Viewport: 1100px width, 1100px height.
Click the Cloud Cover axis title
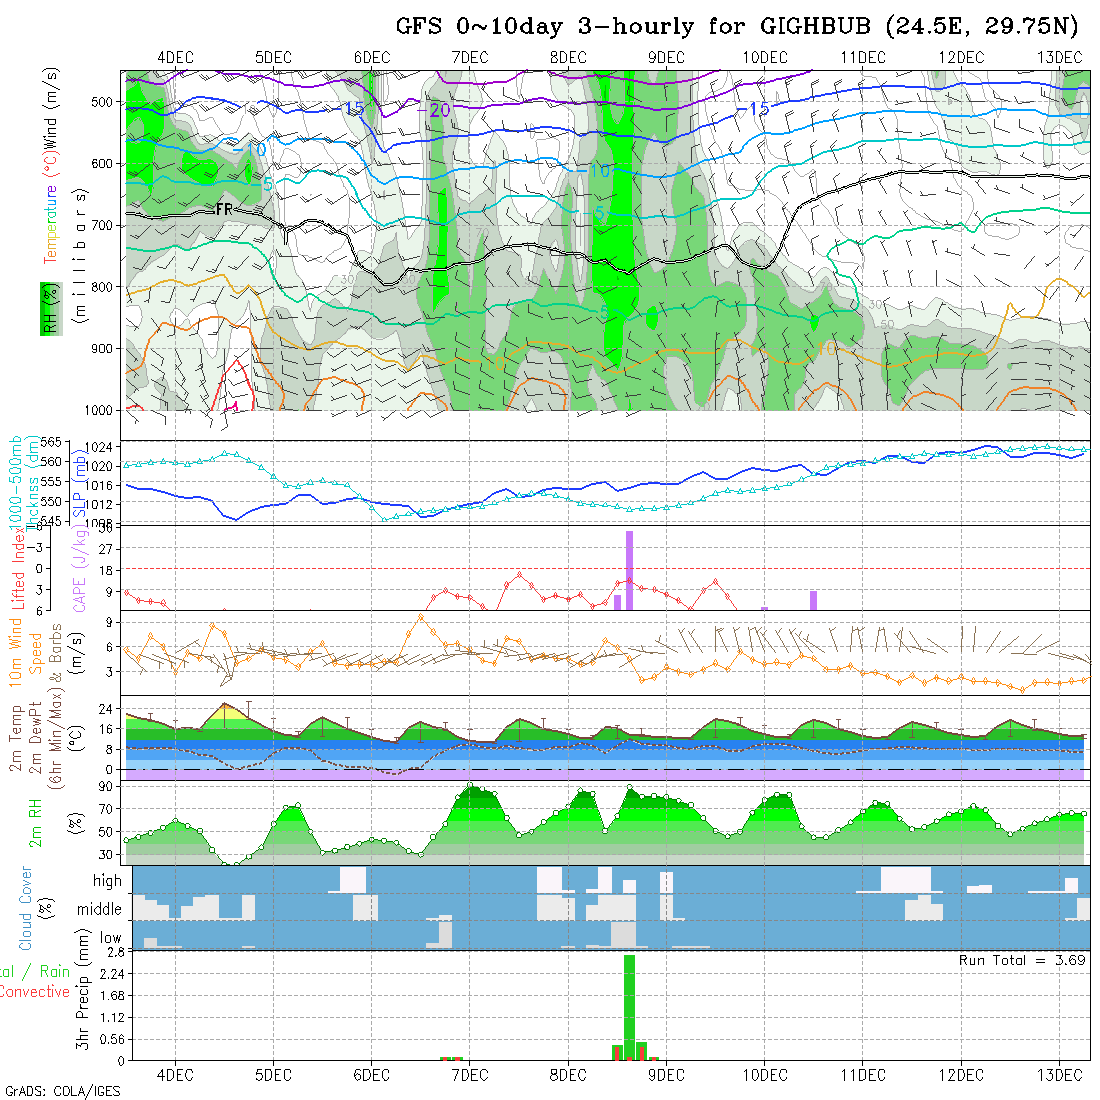pos(26,908)
